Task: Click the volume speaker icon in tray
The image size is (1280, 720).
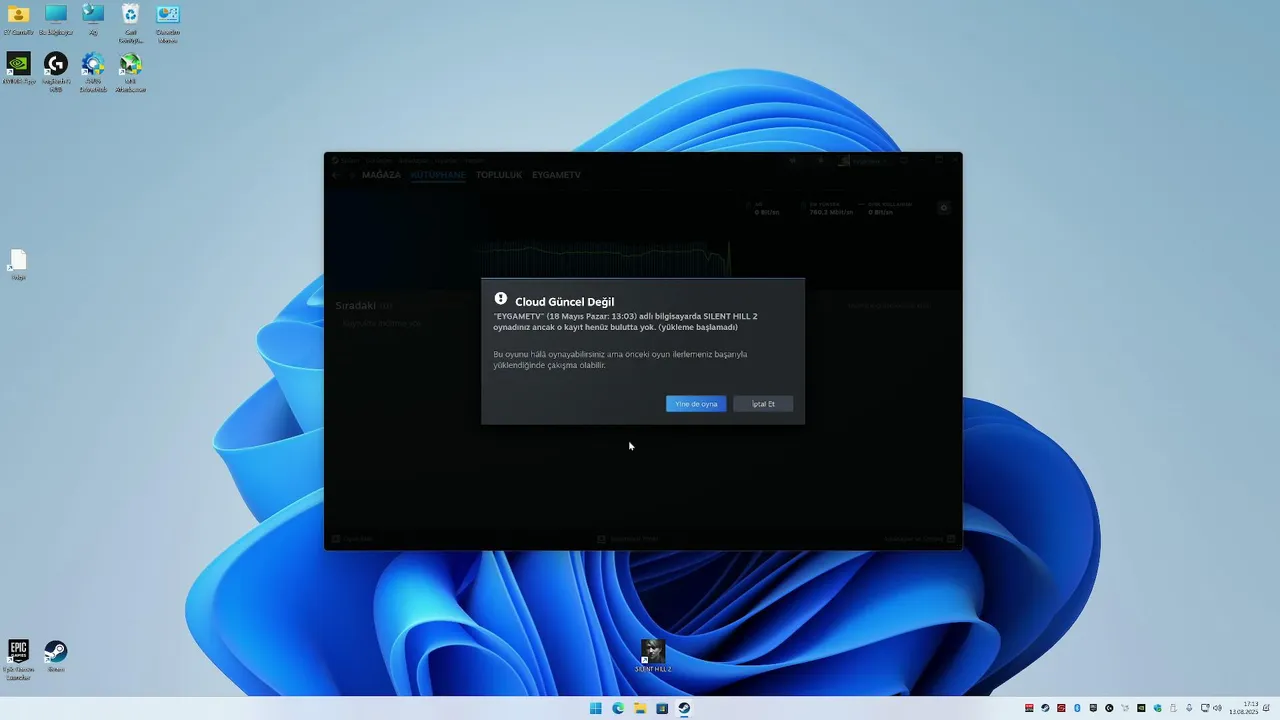Action: coord(1217,708)
